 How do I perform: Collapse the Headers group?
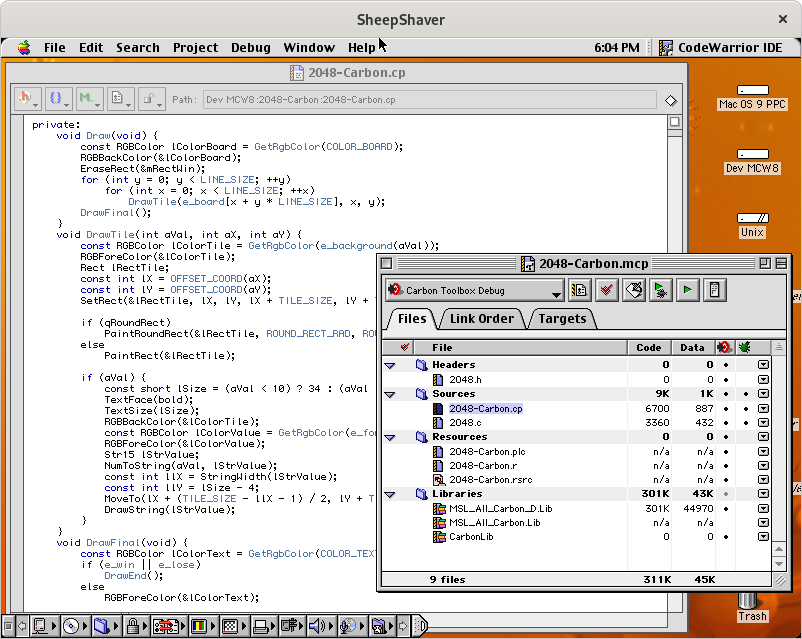390,365
